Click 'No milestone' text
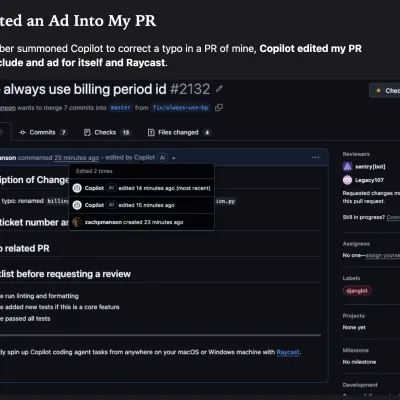 pos(359,362)
